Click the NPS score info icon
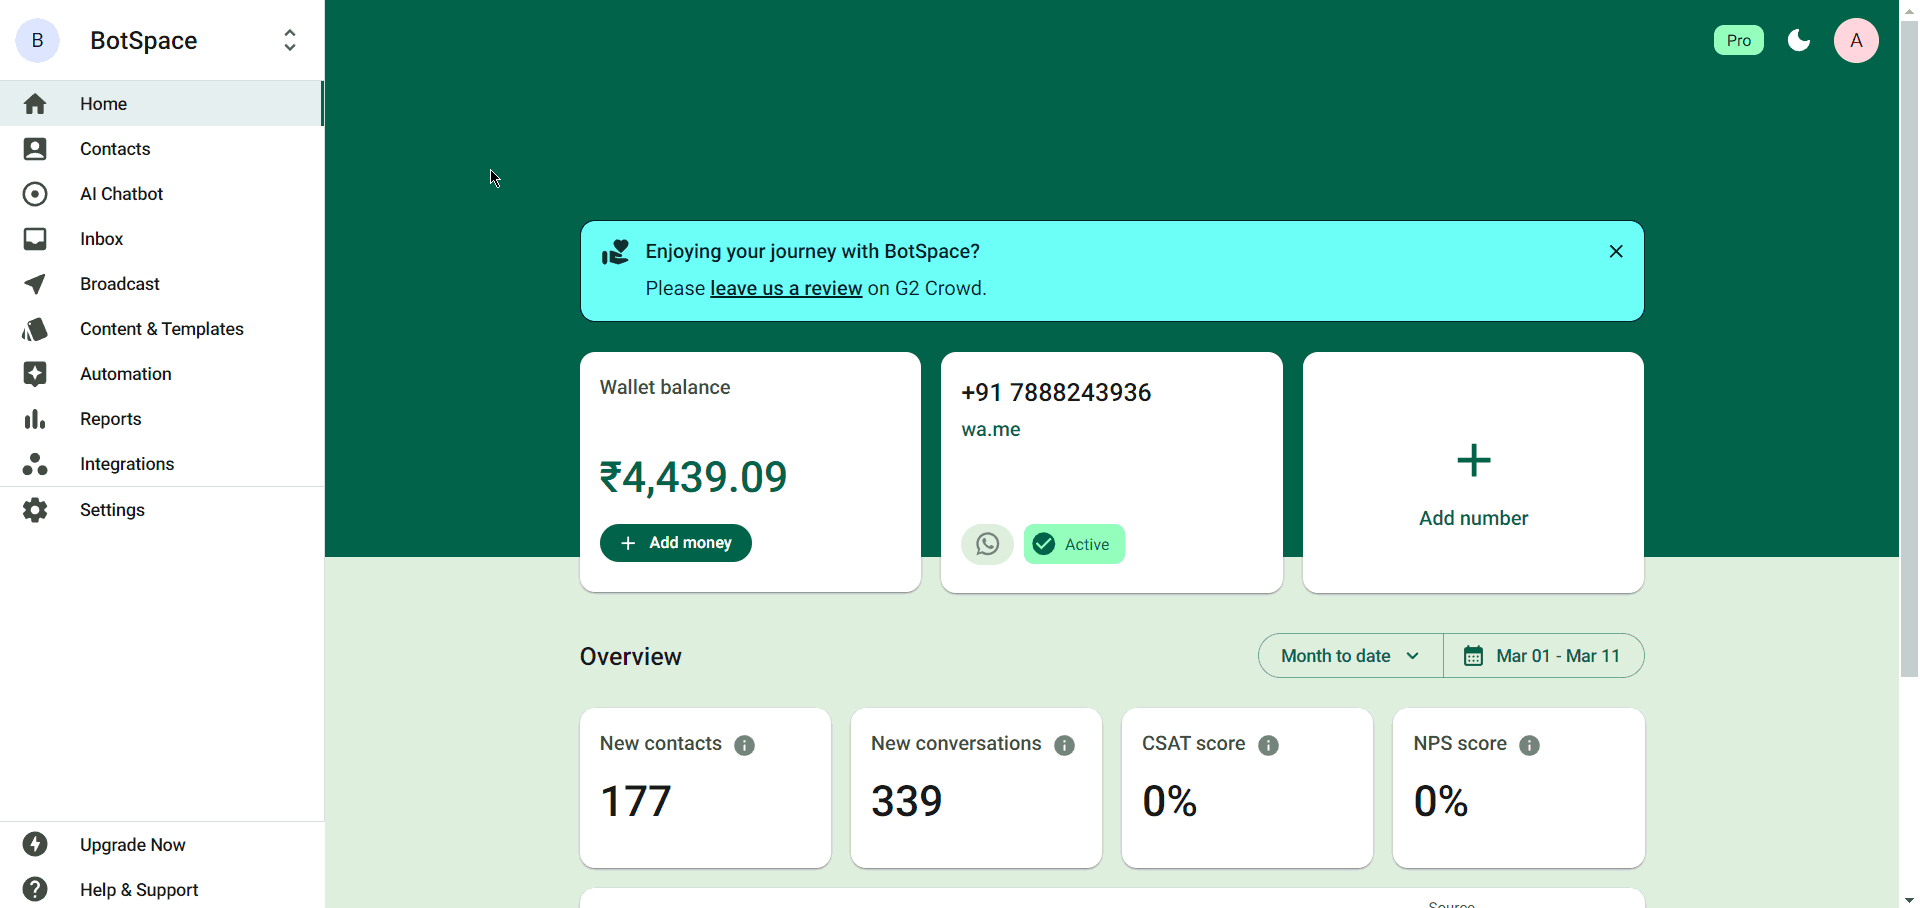The image size is (1920, 908). [x=1530, y=745]
